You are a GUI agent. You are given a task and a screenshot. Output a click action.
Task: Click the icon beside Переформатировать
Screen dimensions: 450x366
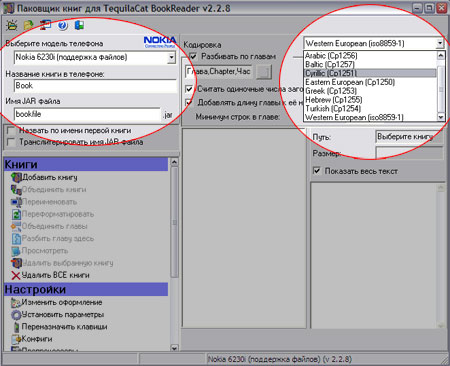tap(16, 214)
